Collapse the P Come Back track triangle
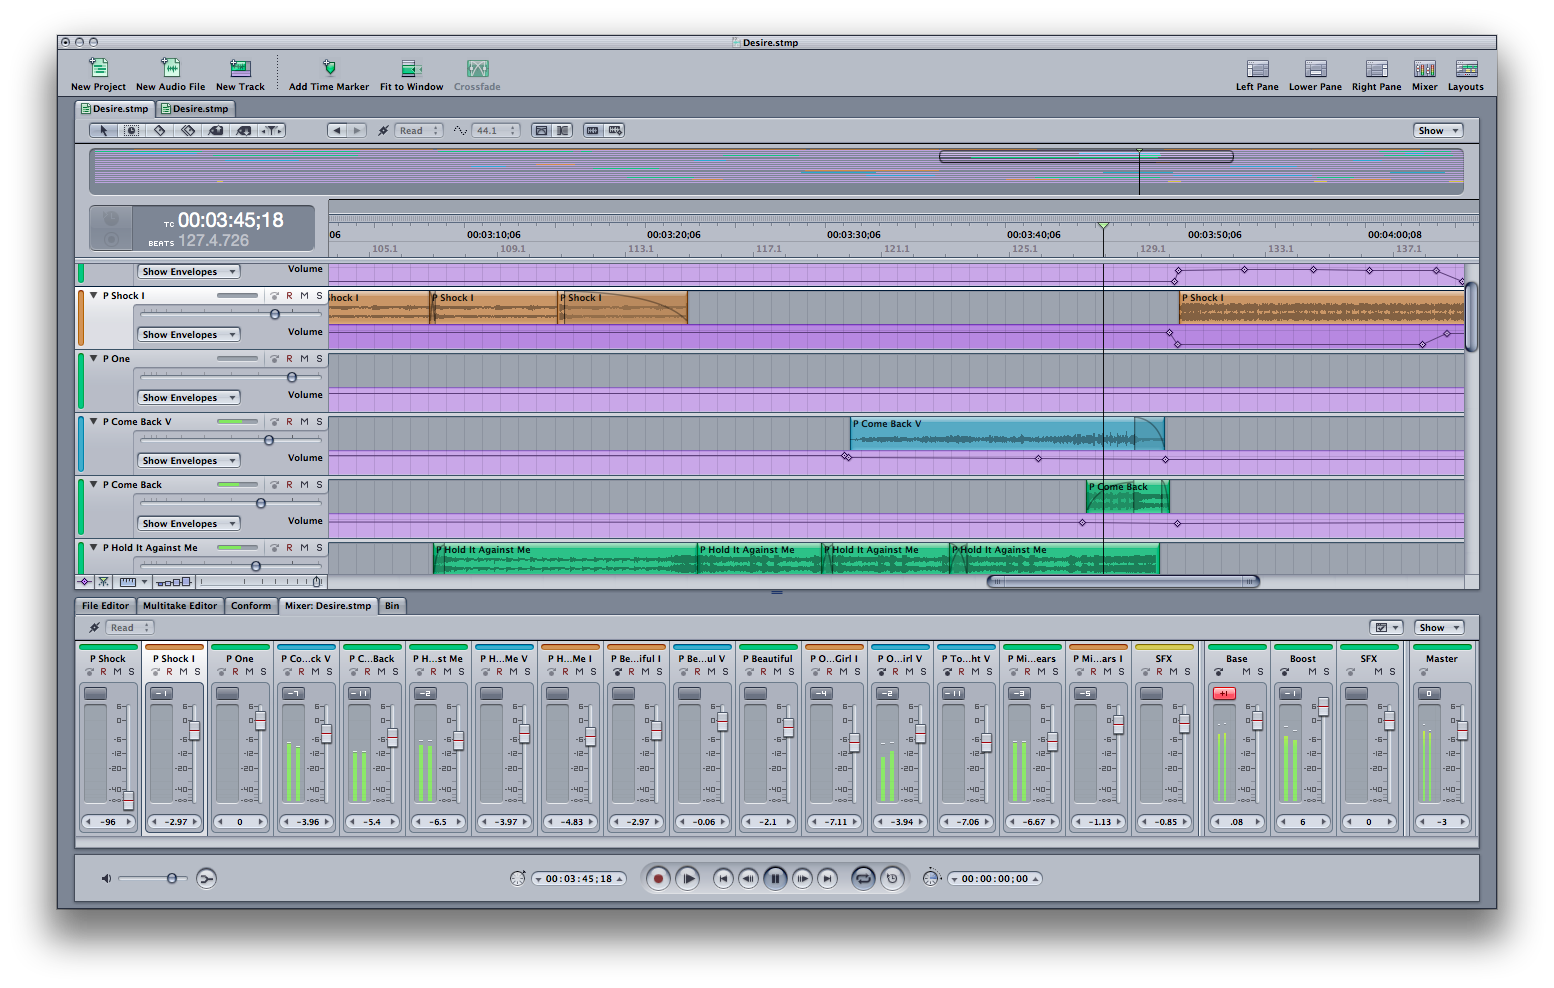 click(93, 485)
